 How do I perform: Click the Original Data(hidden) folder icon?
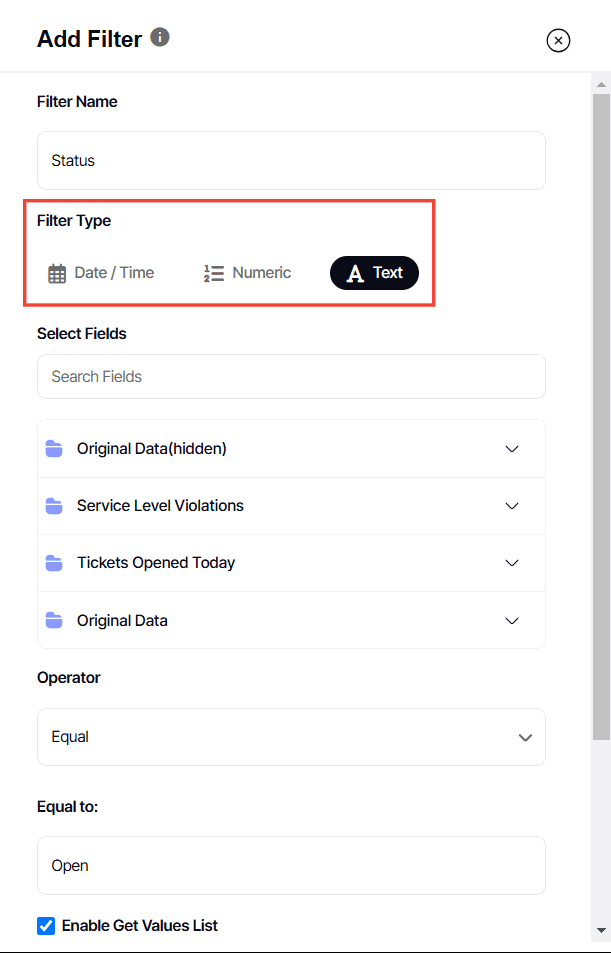54,449
